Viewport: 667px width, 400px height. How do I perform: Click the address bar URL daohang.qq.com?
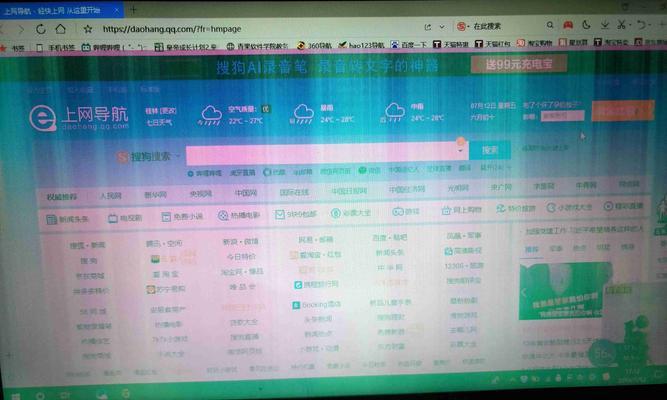[x=172, y=29]
